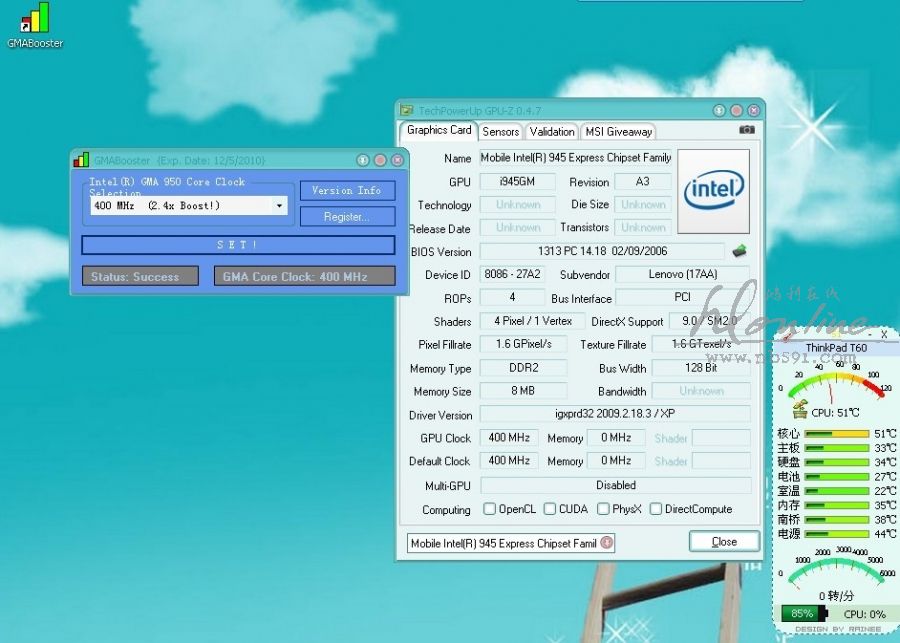
Task: Select the MSI Giveaway tab
Action: [618, 131]
